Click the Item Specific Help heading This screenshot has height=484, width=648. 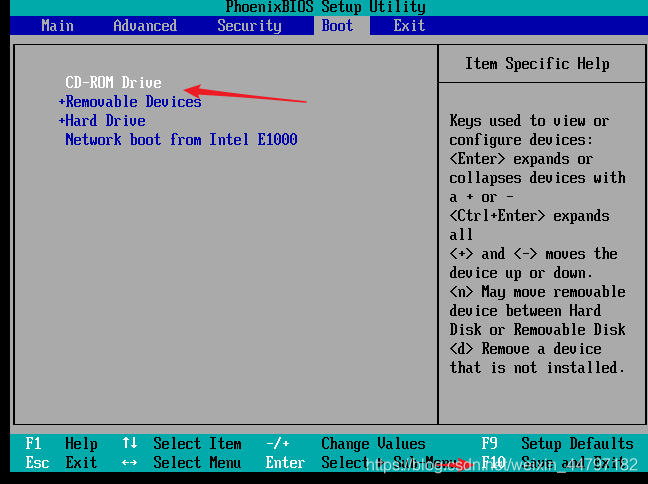click(537, 64)
